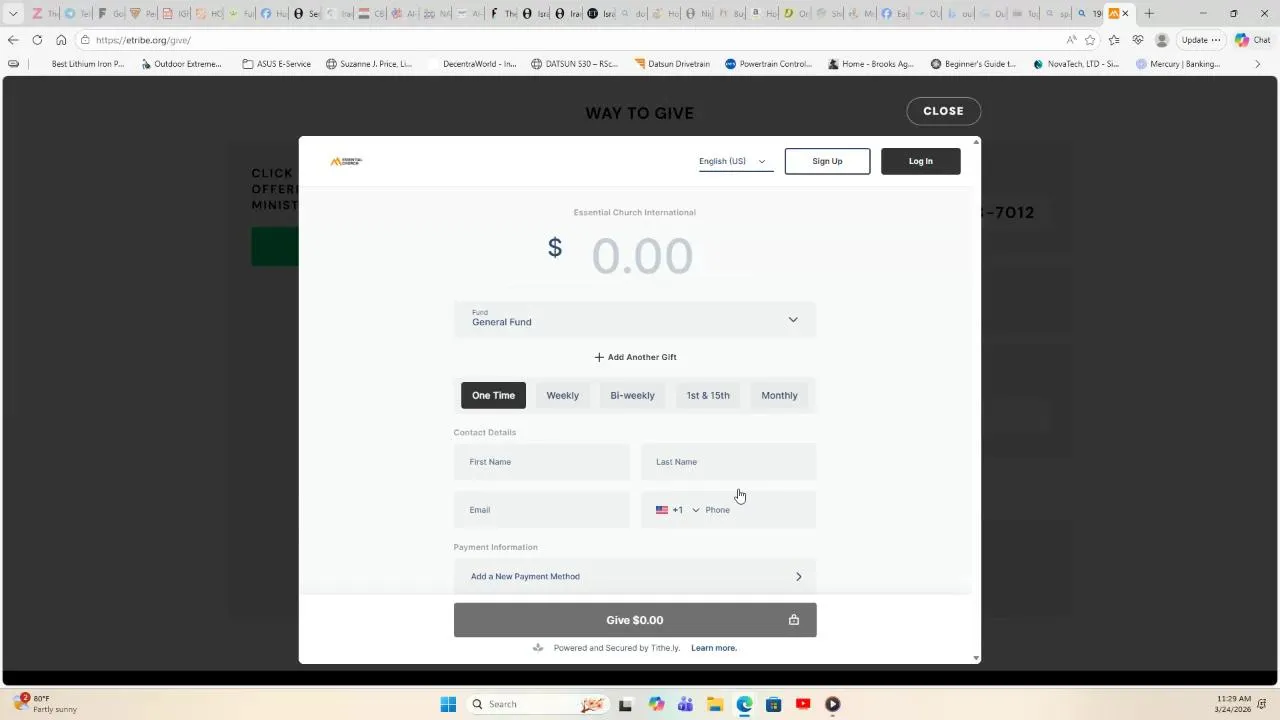Open the +1 phone country code dropdown
1280x720 pixels.
(678, 510)
